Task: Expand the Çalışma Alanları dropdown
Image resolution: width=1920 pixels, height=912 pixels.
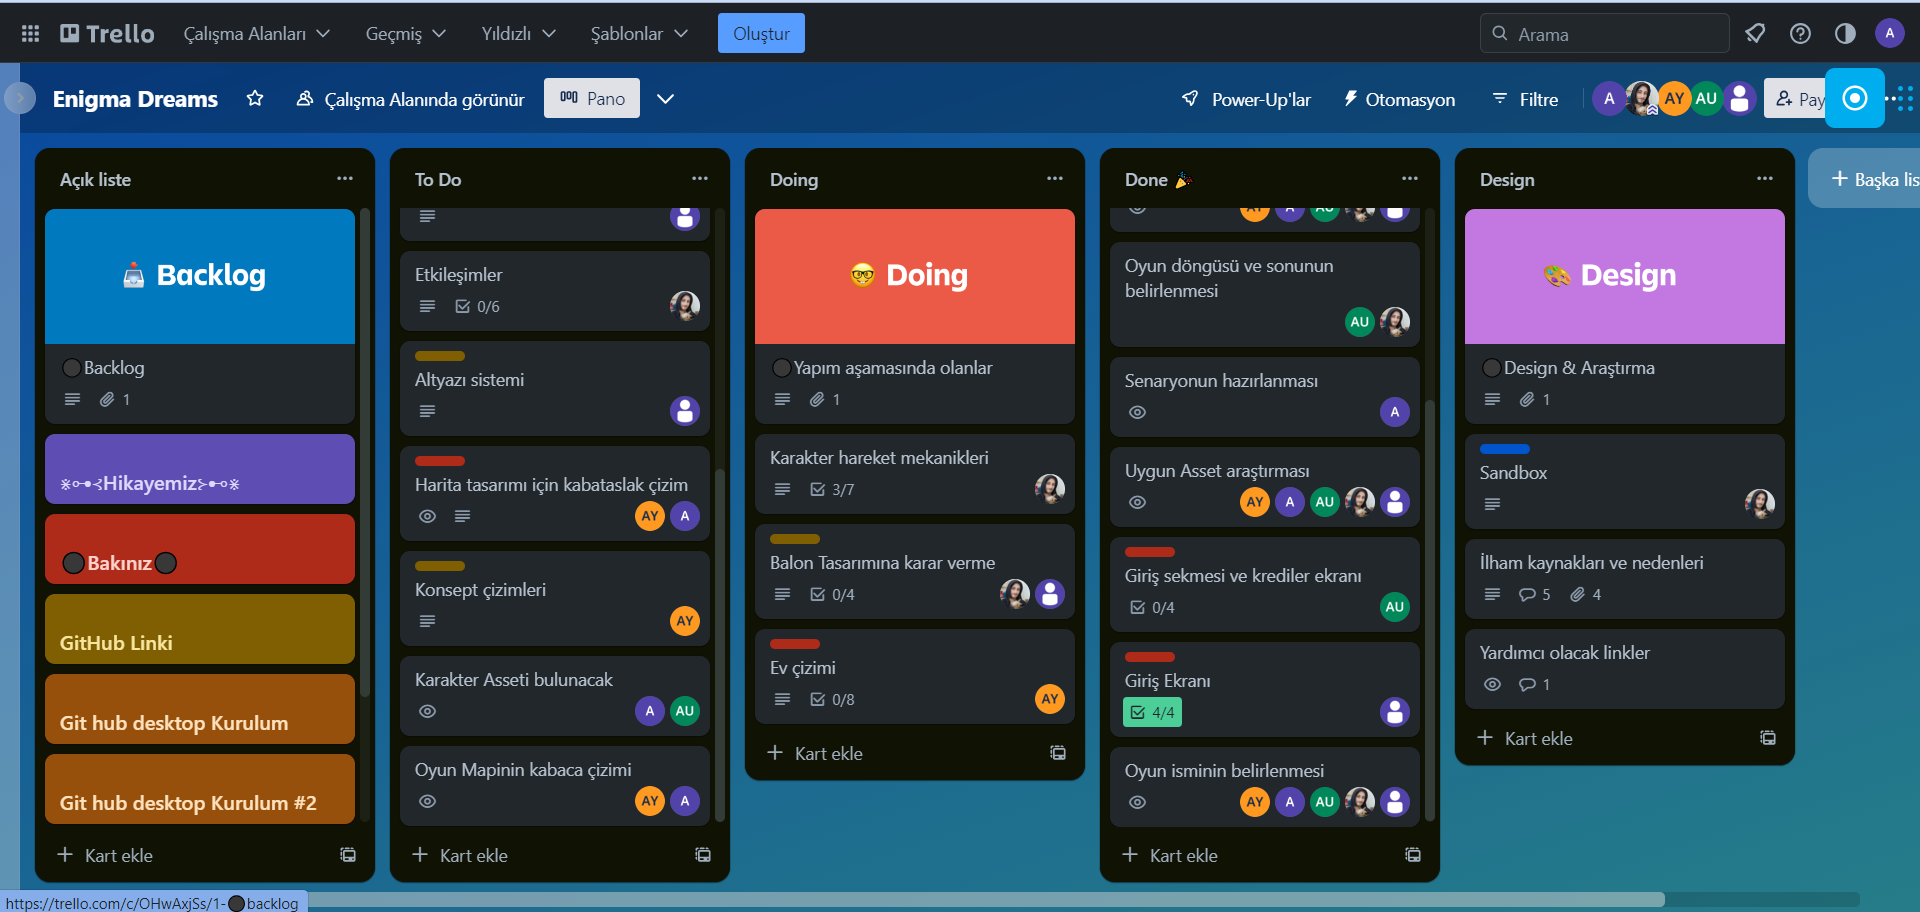Action: click(256, 33)
